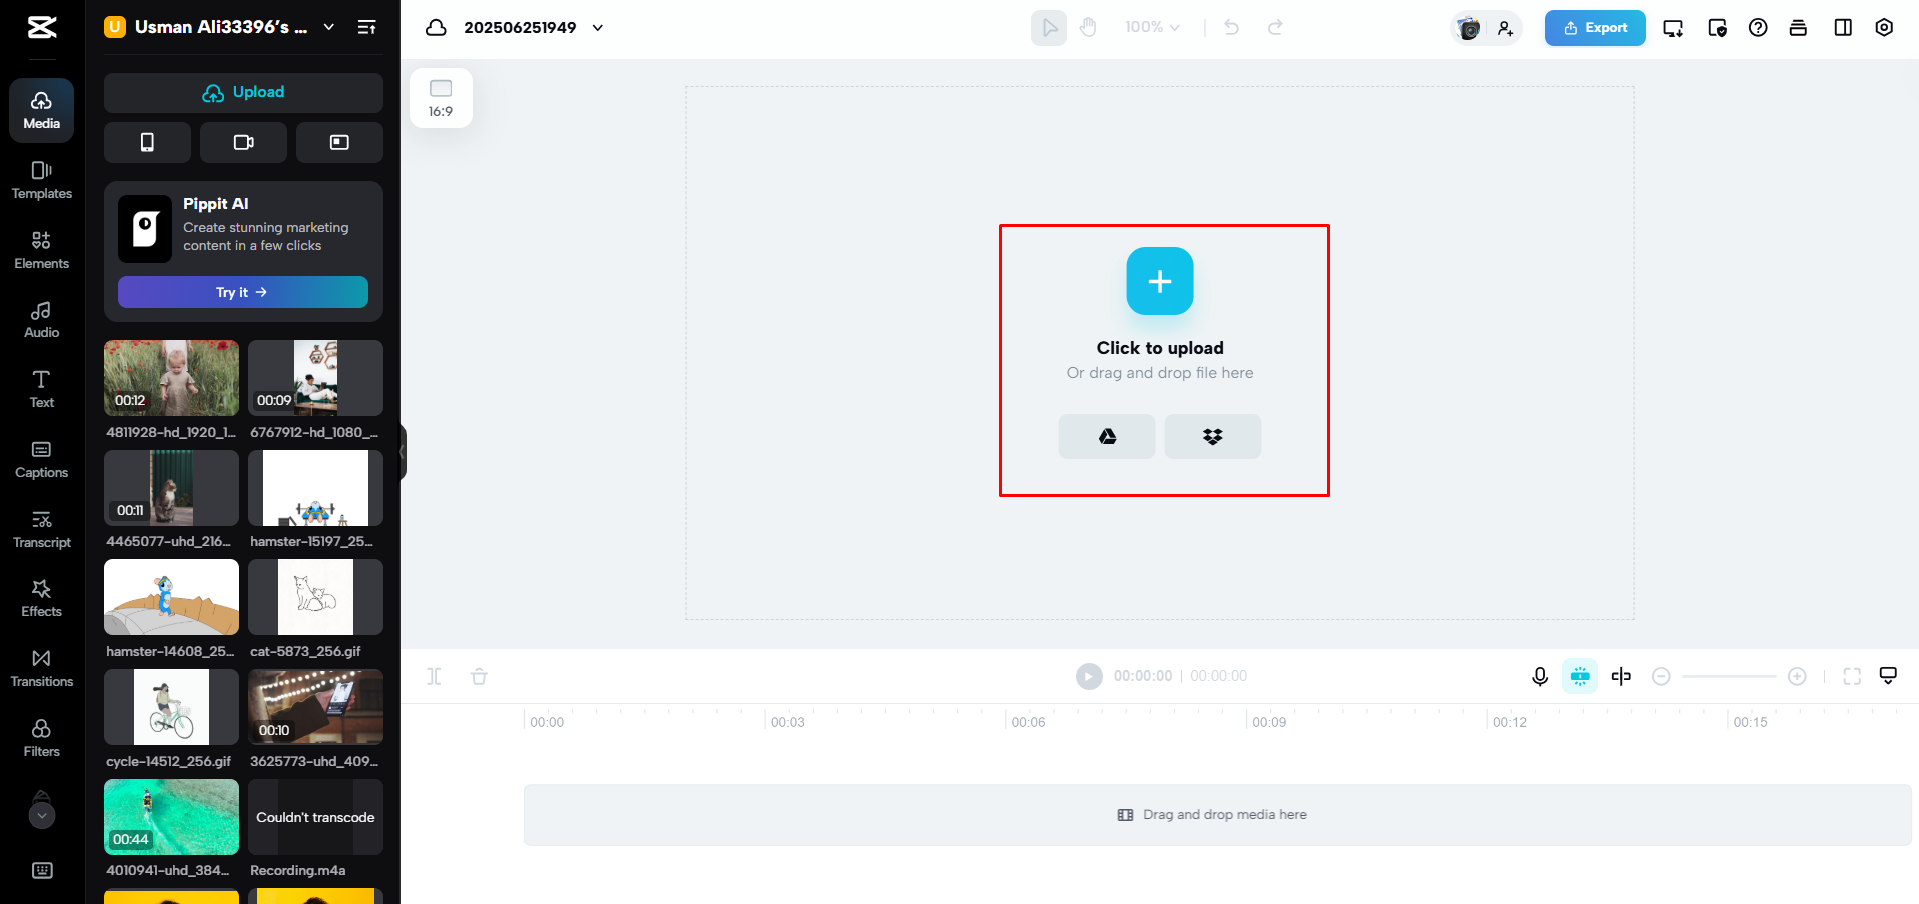The height and width of the screenshot is (904, 1919).
Task: Open the help question mark icon
Action: coord(1758,28)
